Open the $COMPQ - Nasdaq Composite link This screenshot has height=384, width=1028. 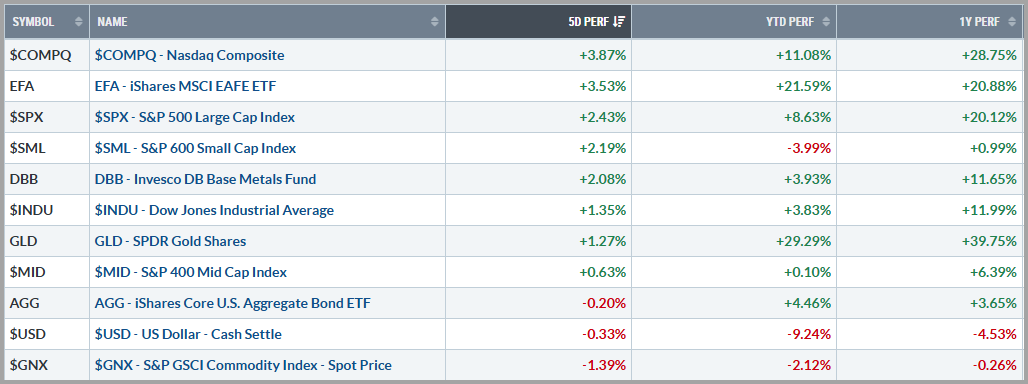[190, 56]
